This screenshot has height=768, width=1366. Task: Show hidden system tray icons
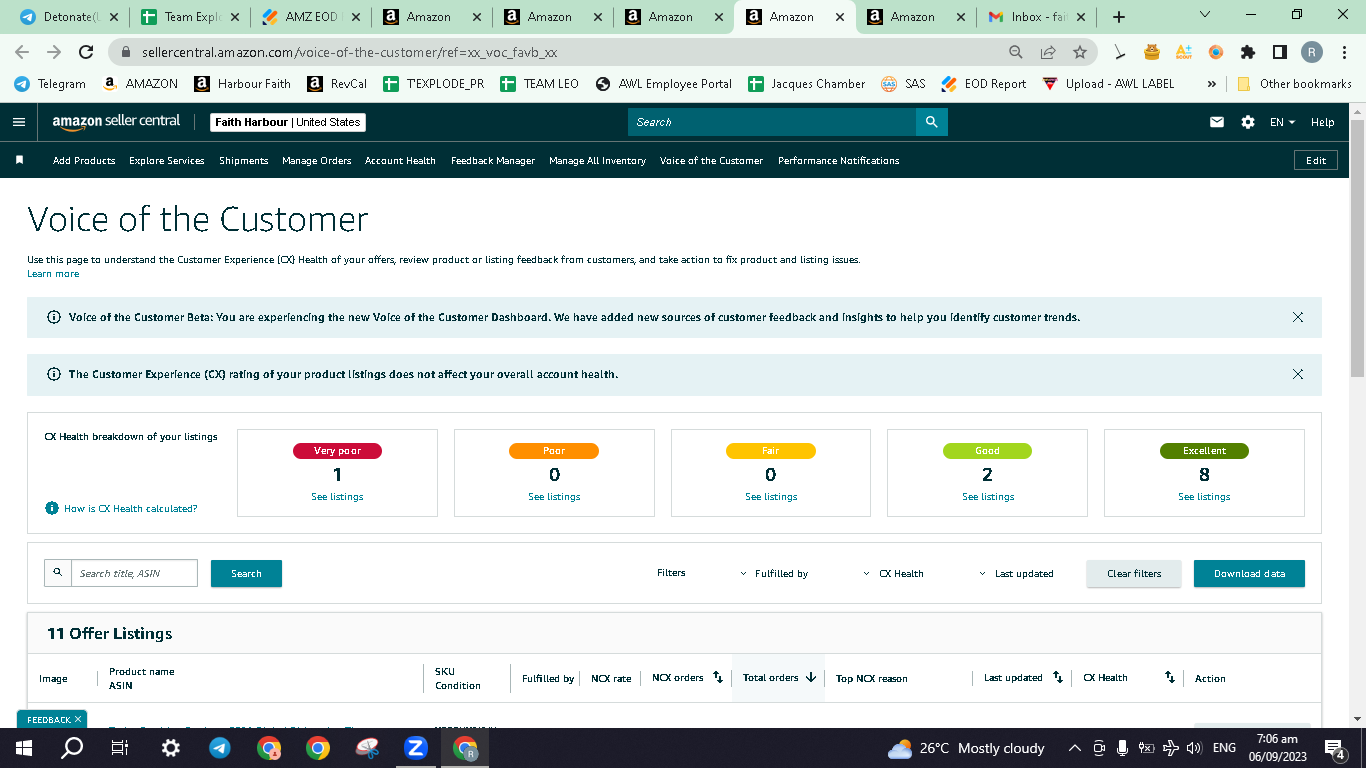[1075, 748]
